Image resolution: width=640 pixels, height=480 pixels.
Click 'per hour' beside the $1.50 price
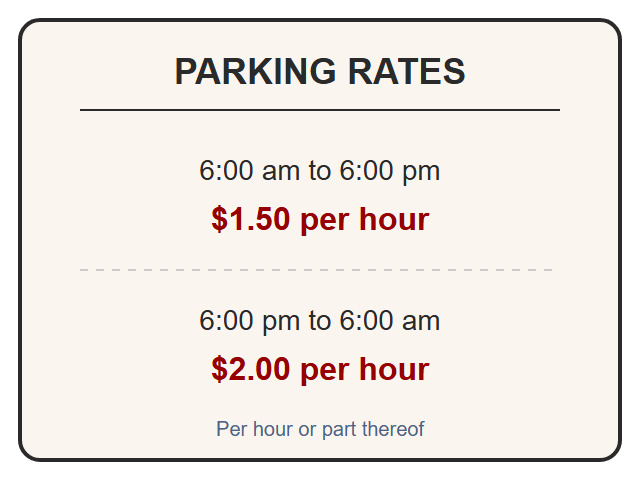(365, 220)
